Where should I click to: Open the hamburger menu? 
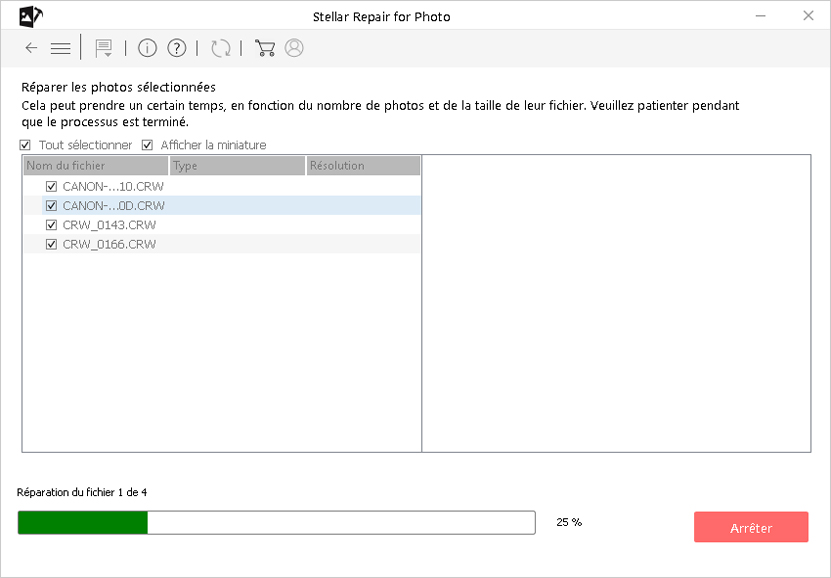[x=60, y=48]
